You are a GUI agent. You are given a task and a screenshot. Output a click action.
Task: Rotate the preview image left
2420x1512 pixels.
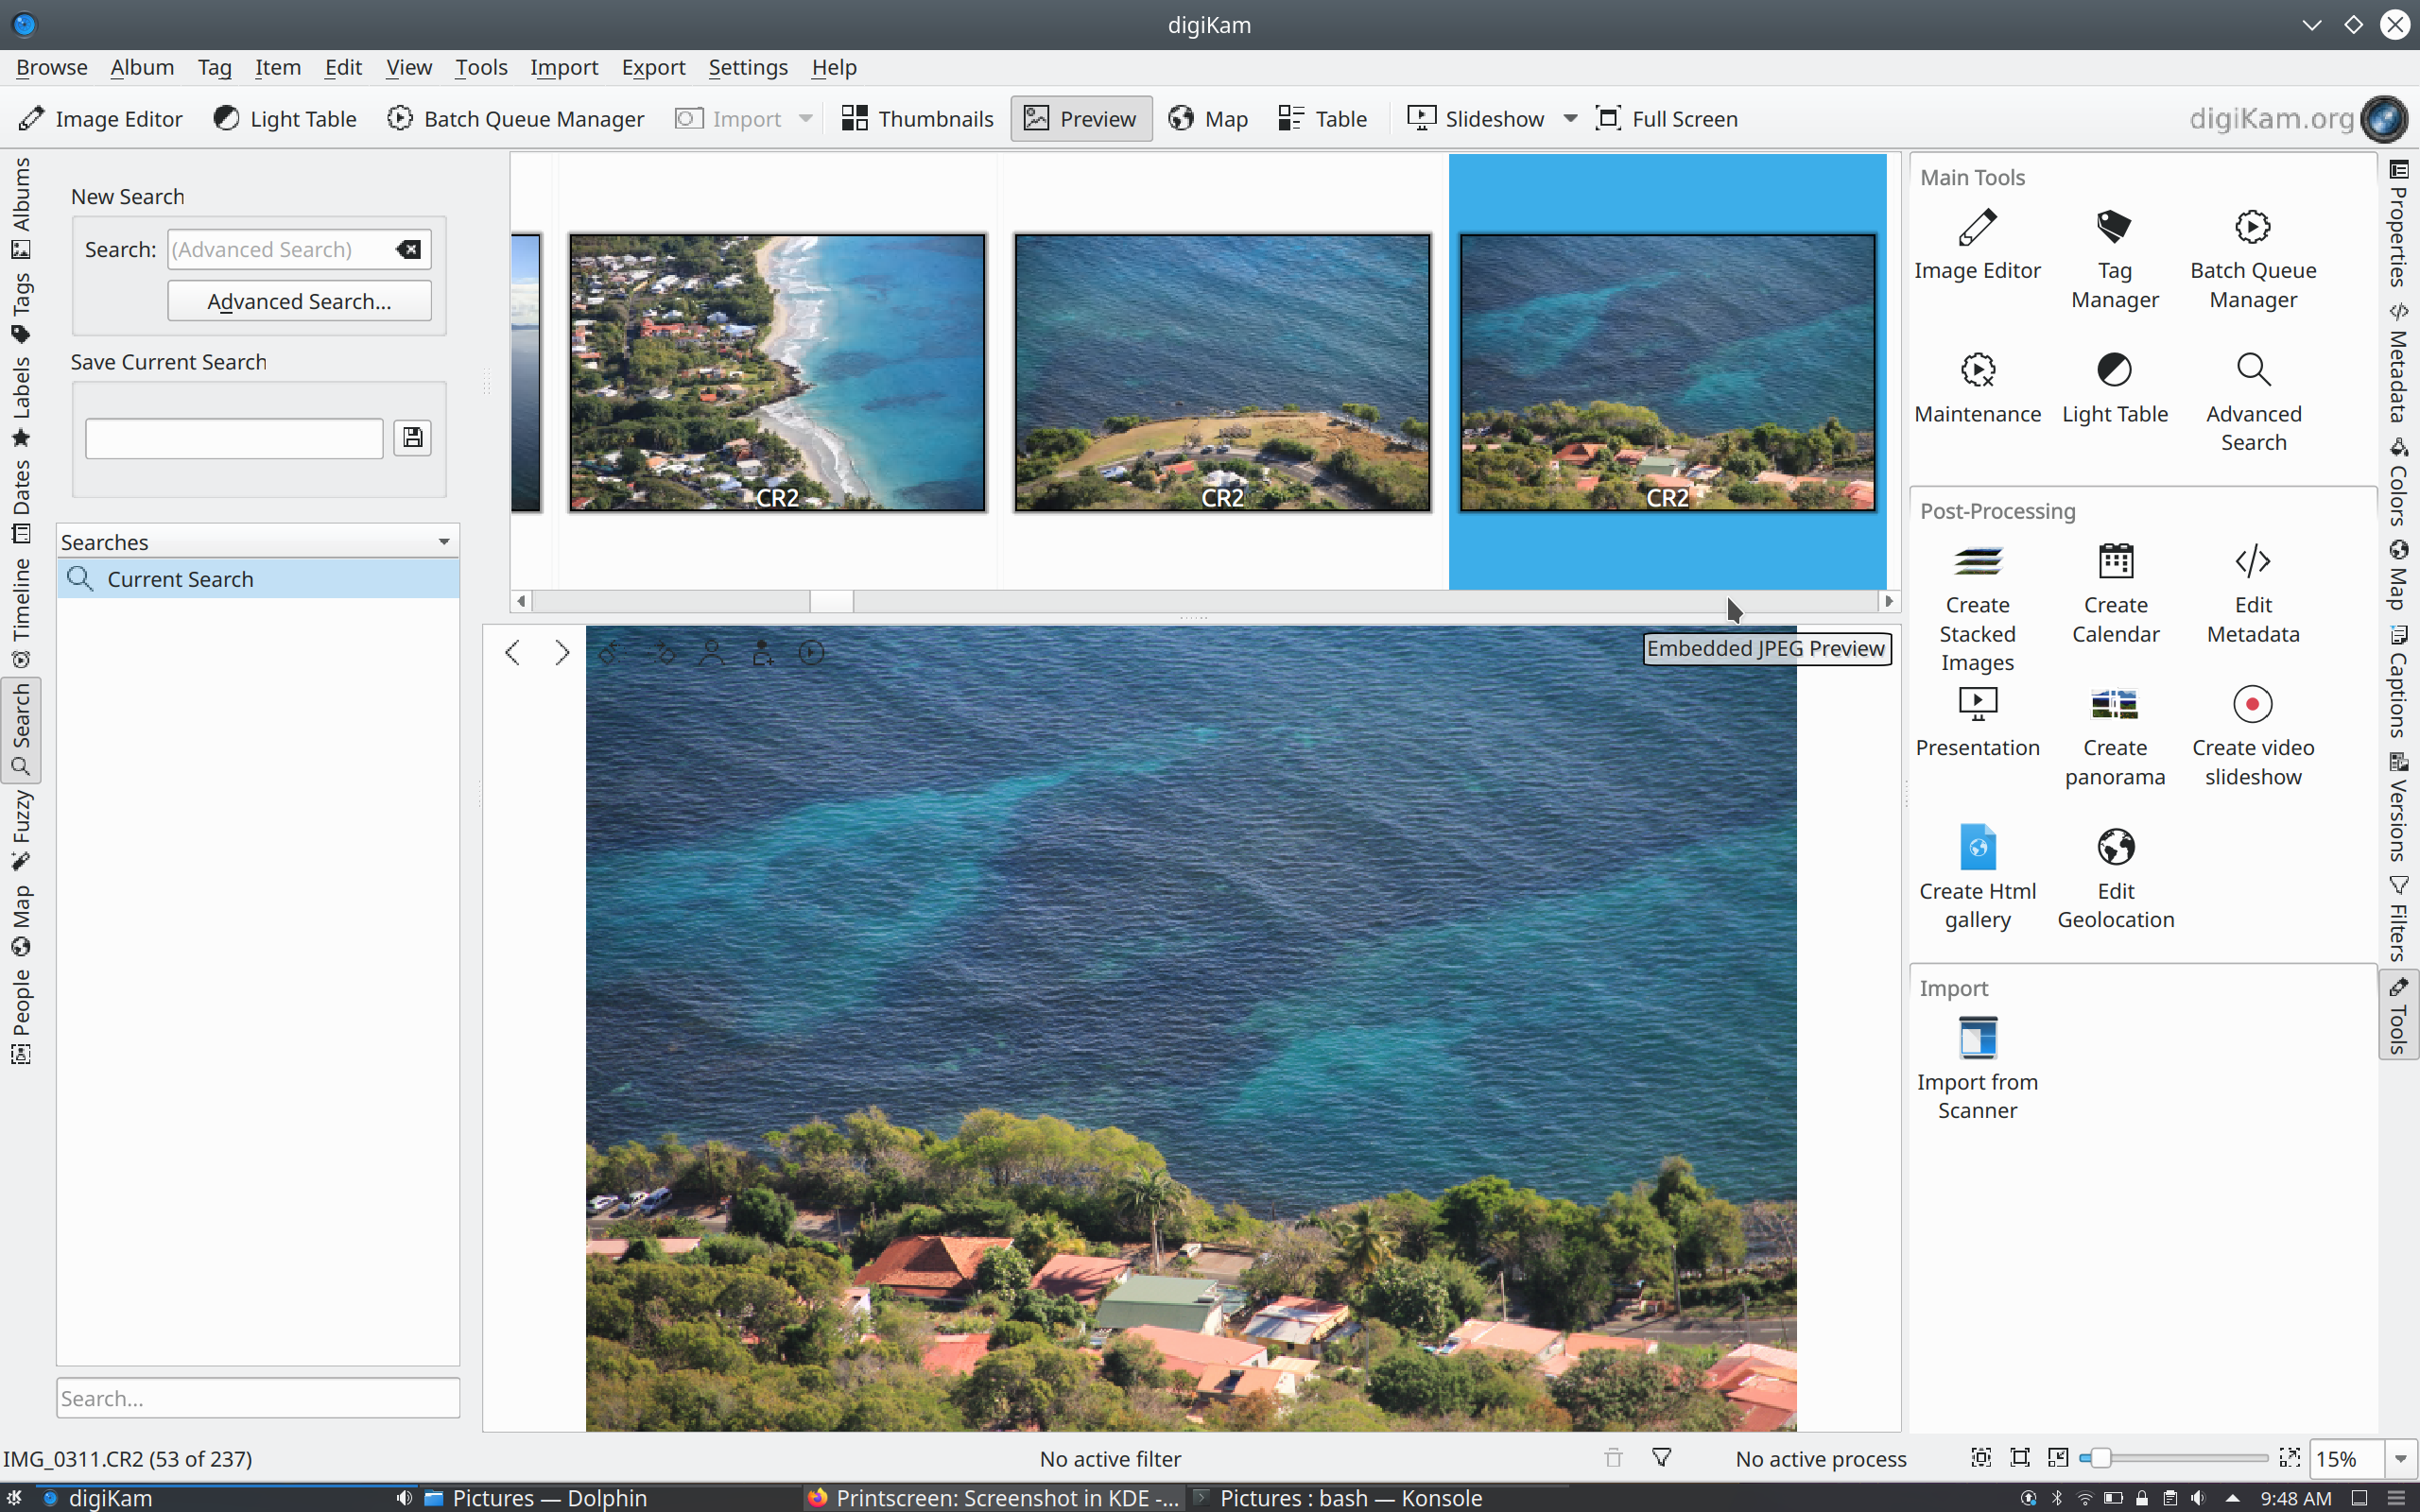pyautogui.click(x=611, y=653)
